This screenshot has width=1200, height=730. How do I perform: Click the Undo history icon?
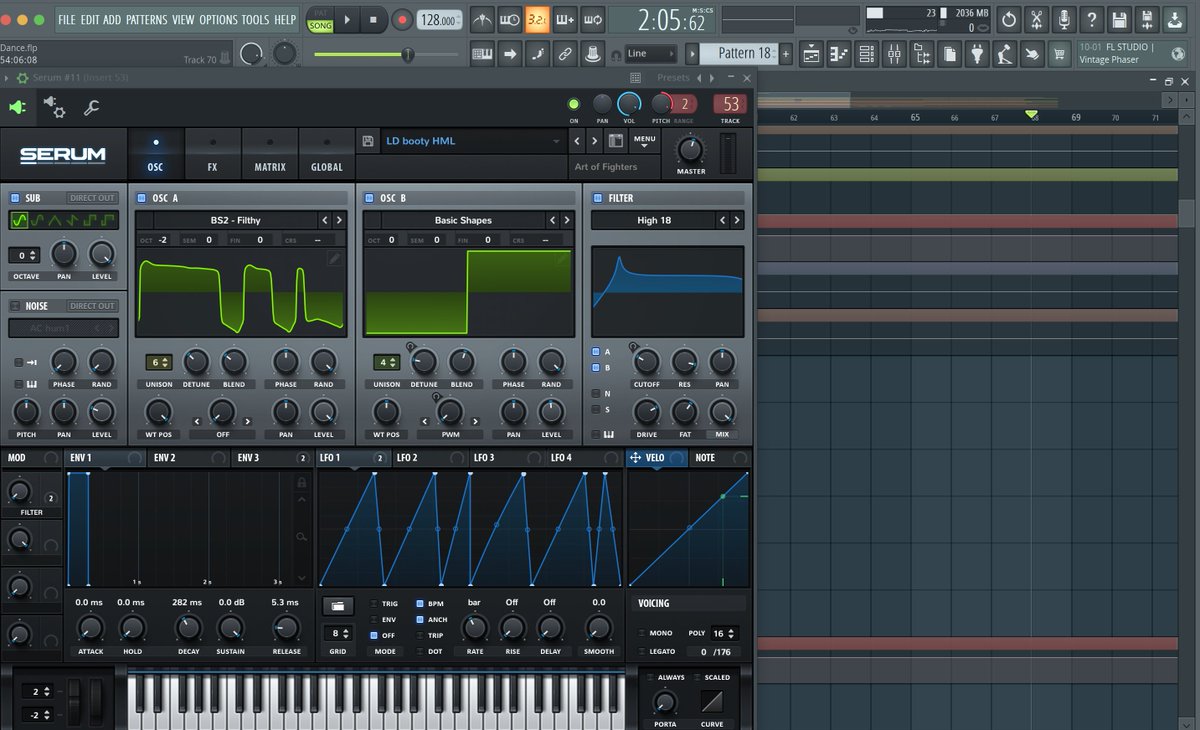(x=1009, y=19)
